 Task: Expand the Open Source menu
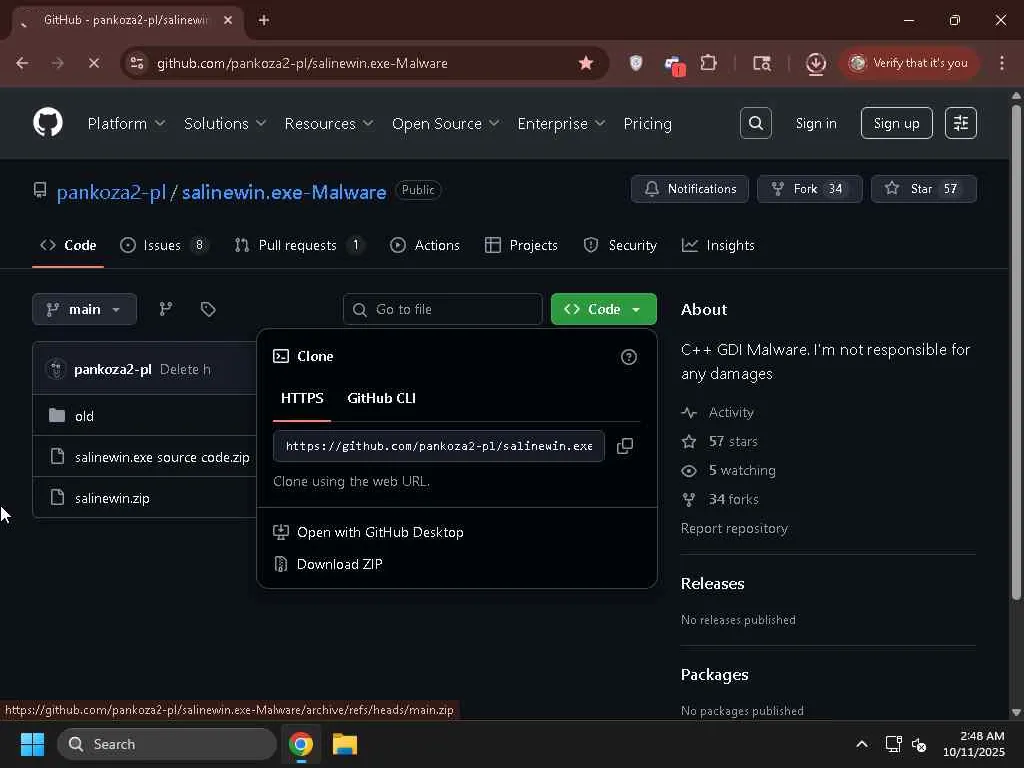point(445,123)
